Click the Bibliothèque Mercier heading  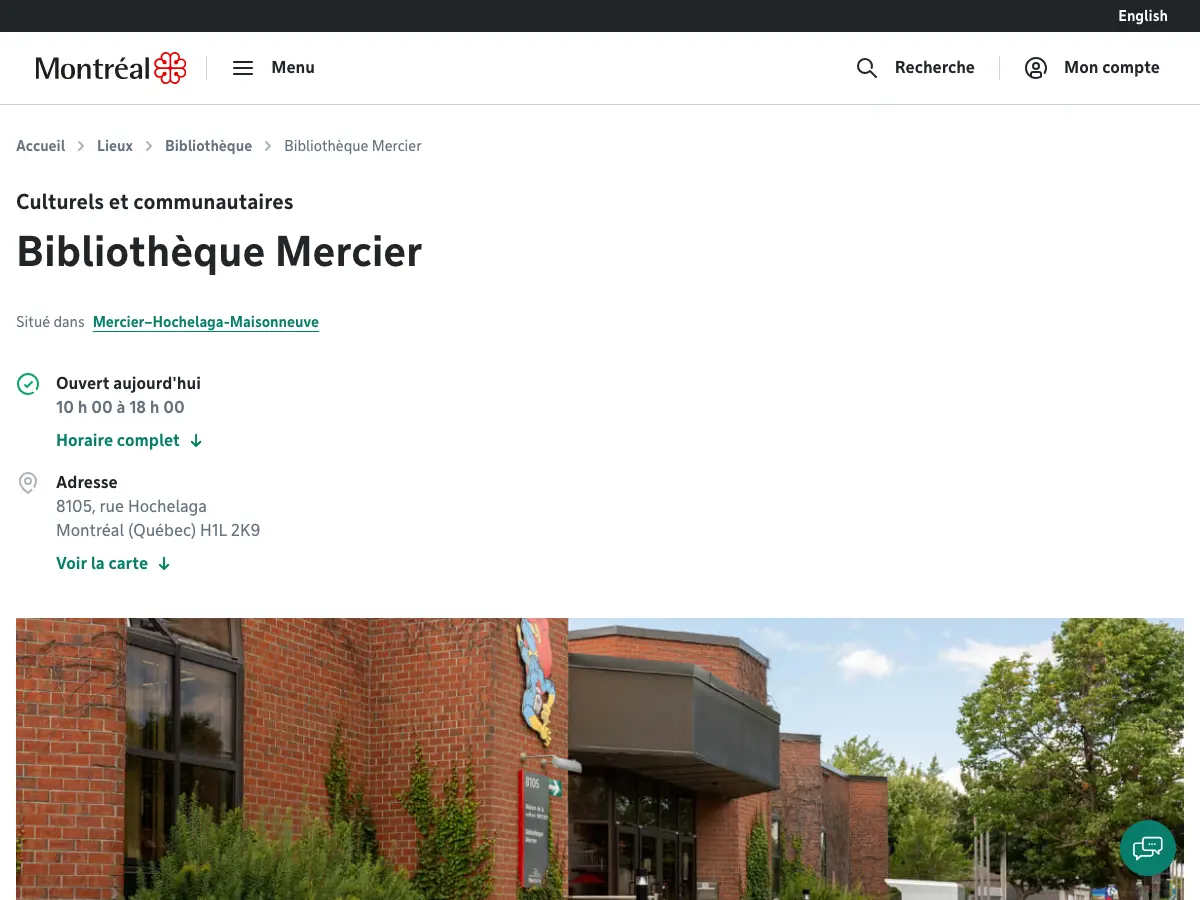tap(219, 252)
